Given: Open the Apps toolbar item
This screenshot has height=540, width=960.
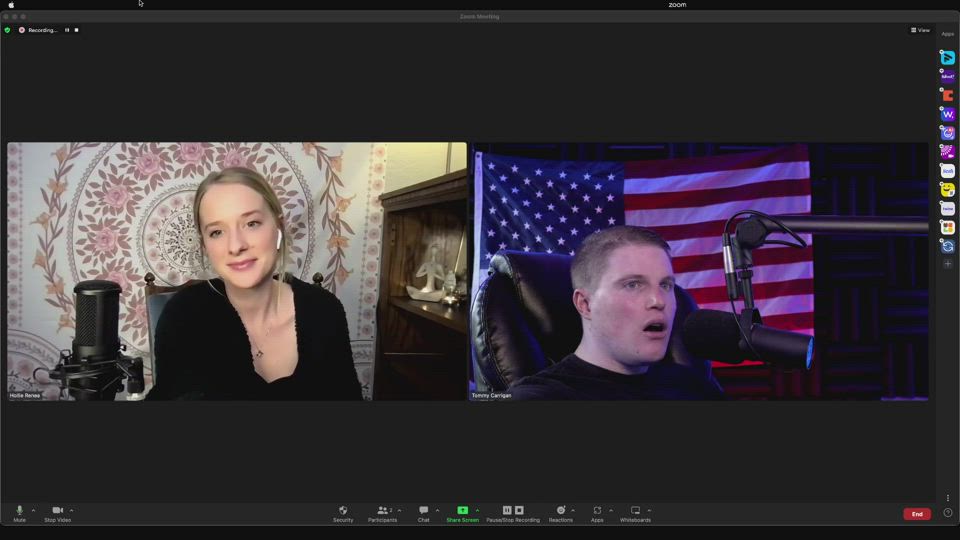Looking at the screenshot, I should 597,513.
